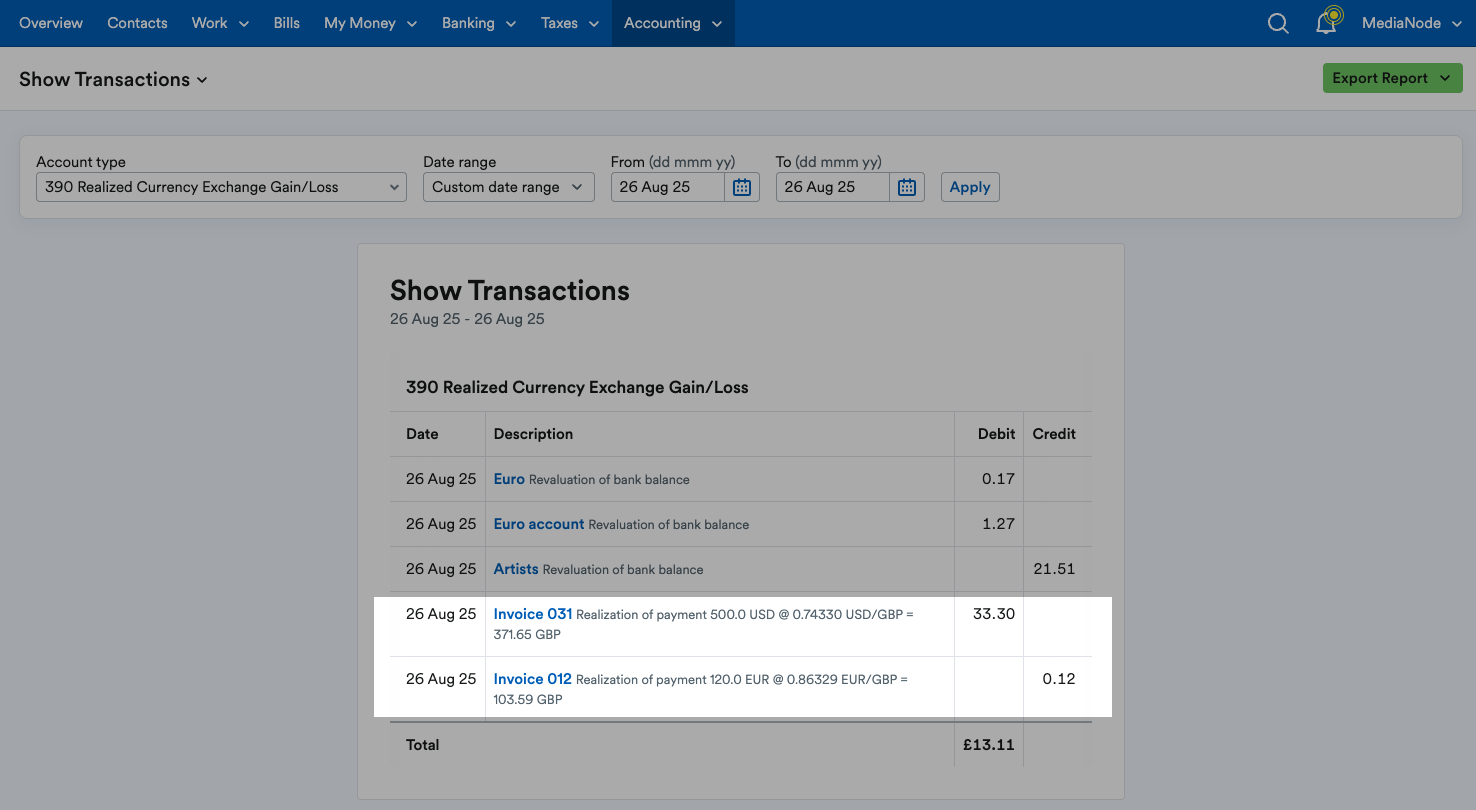Viewport: 1476px width, 810px height.
Task: Click the Apply button
Action: 970,187
